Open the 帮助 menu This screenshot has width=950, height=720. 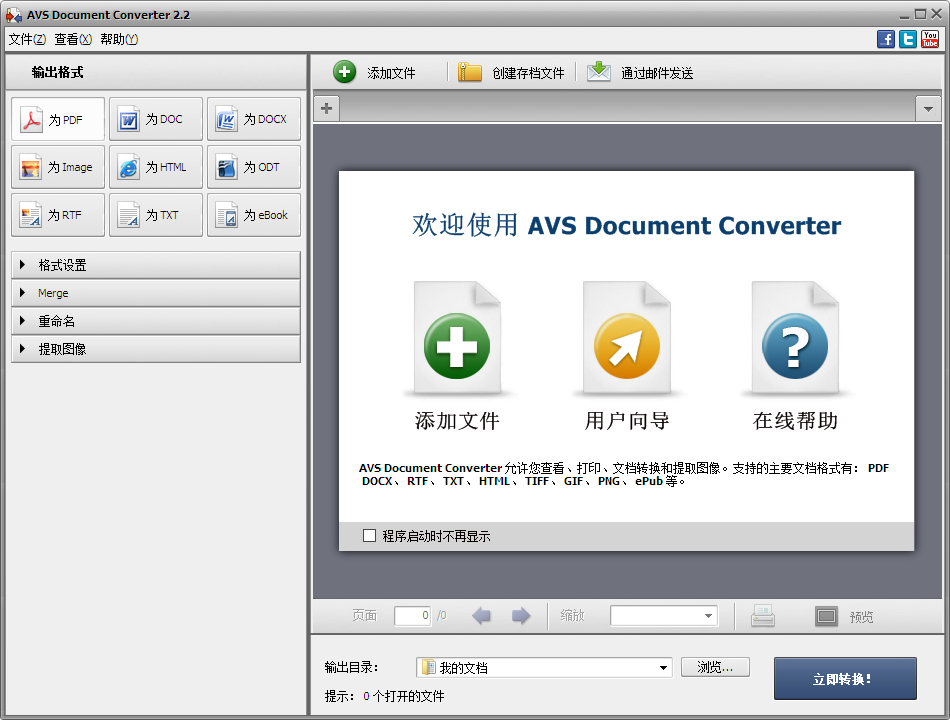pyautogui.click(x=119, y=39)
